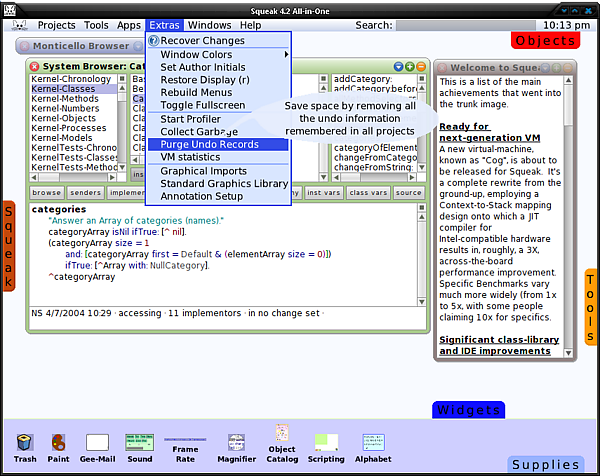600x476 pixels.
Task: Select Standard Graphics Library
Action: click(218, 184)
